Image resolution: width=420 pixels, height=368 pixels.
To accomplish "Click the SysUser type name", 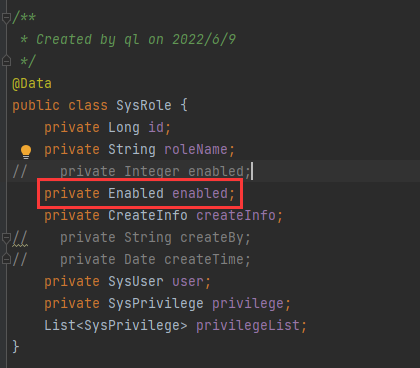I will coord(136,281).
